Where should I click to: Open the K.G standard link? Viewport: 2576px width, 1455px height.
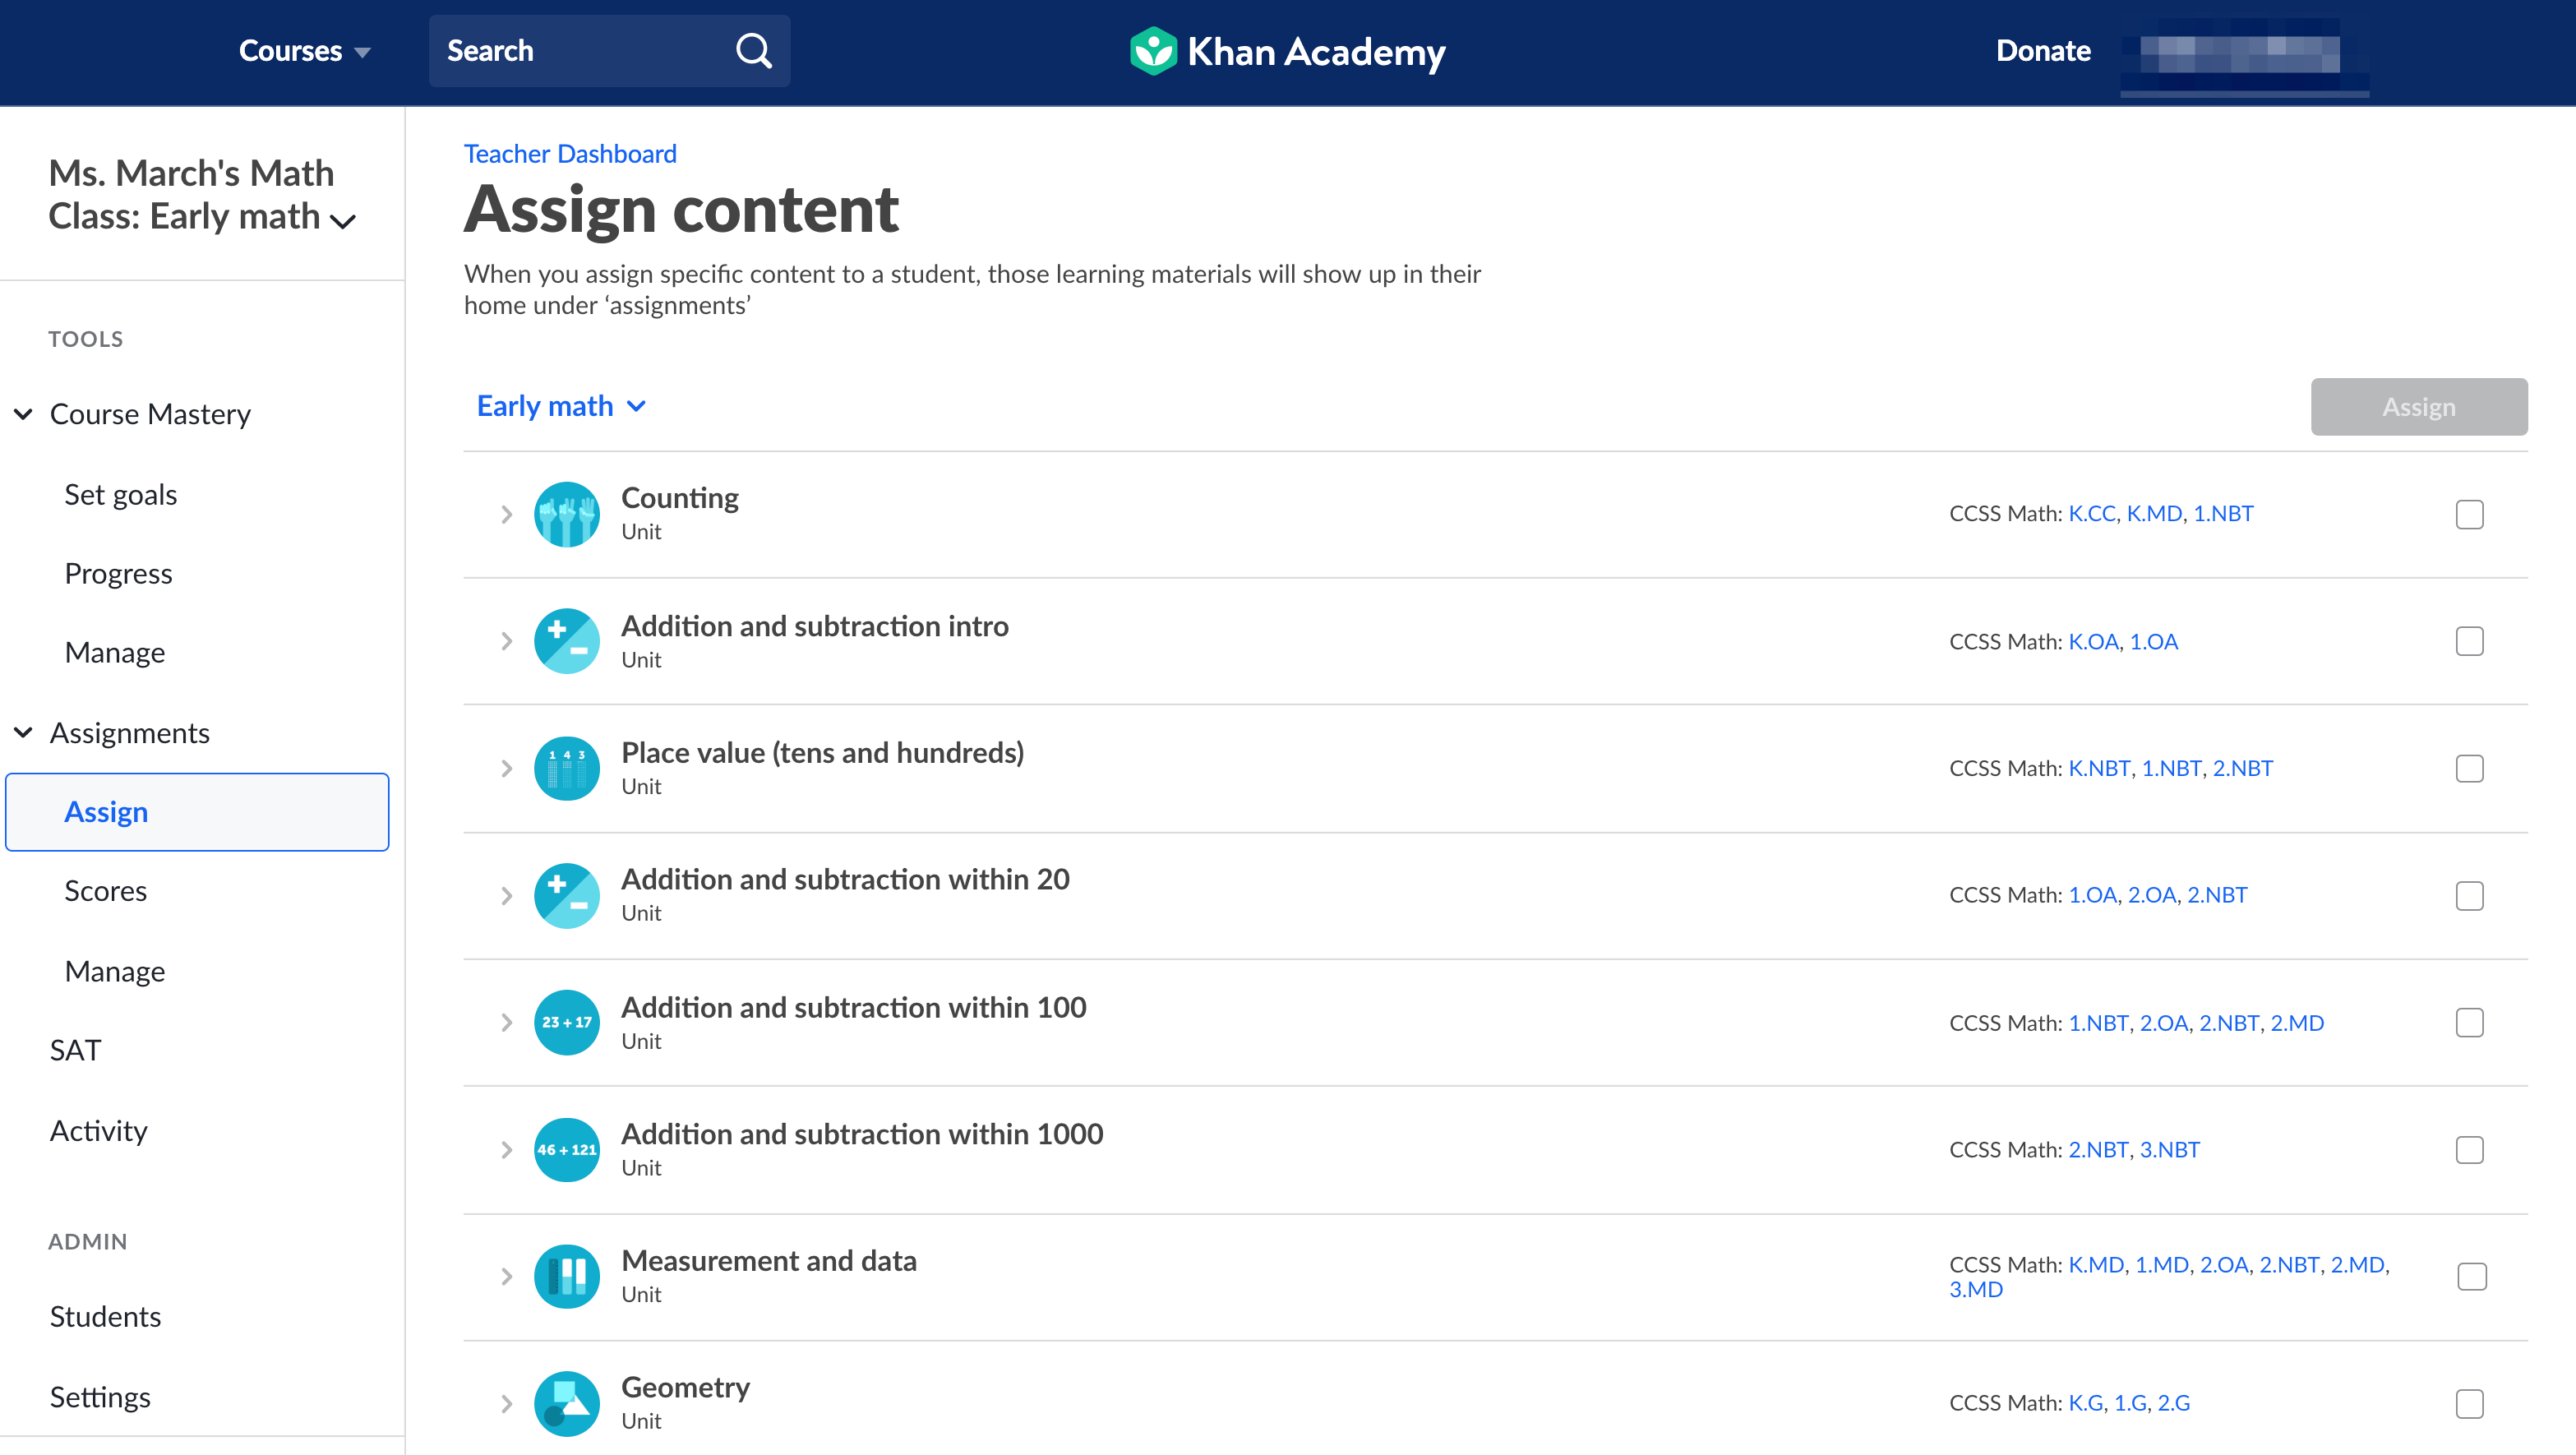click(2086, 1402)
